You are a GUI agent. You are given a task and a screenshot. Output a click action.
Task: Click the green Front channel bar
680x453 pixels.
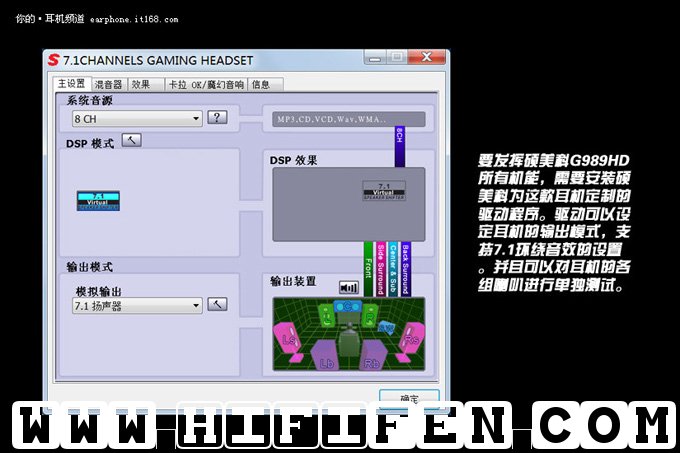tap(368, 269)
